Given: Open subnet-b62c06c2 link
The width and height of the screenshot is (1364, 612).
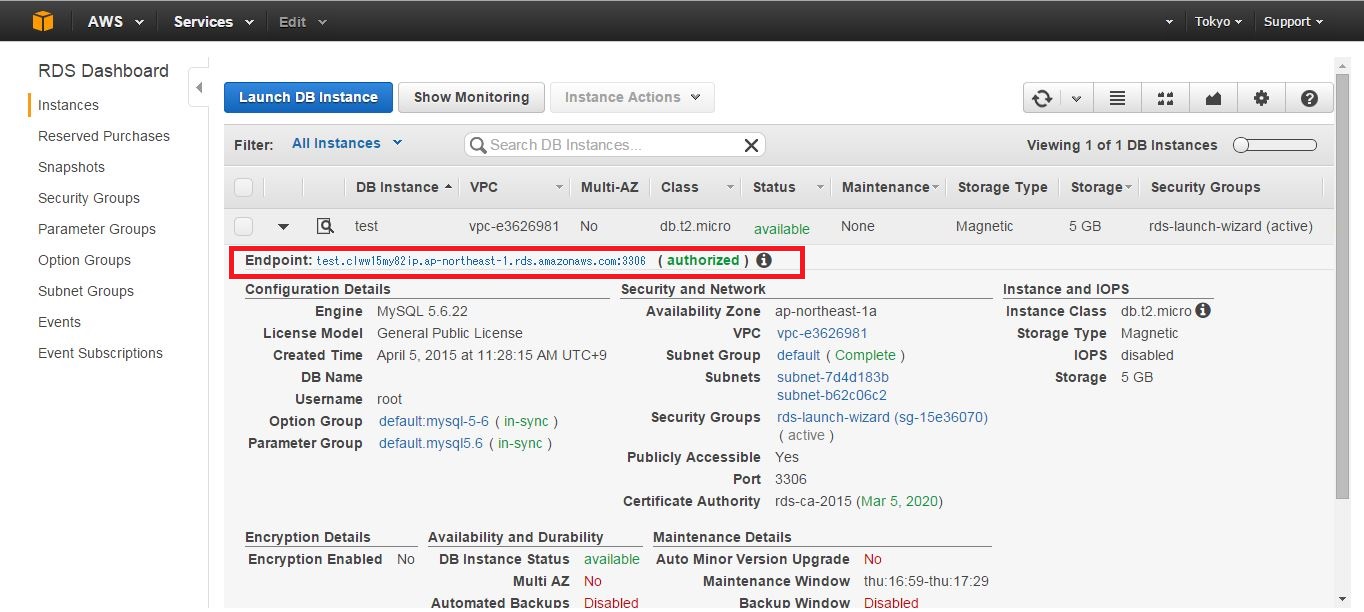Looking at the screenshot, I should click(832, 395).
